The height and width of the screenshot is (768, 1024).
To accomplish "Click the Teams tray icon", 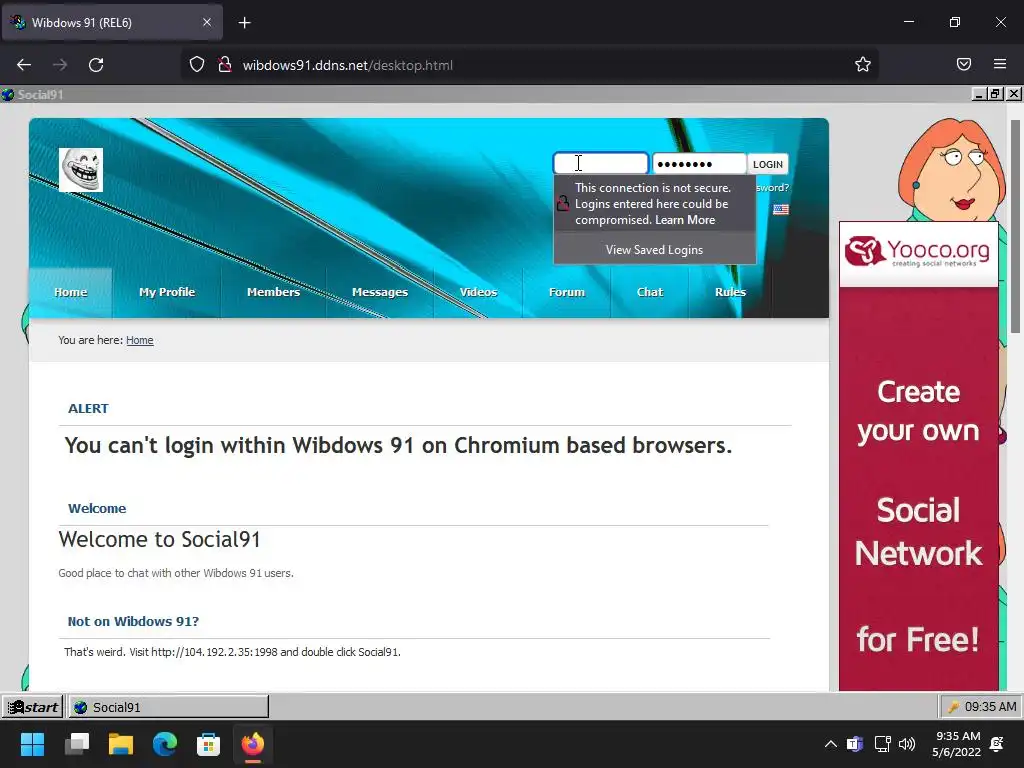I will pos(855,744).
